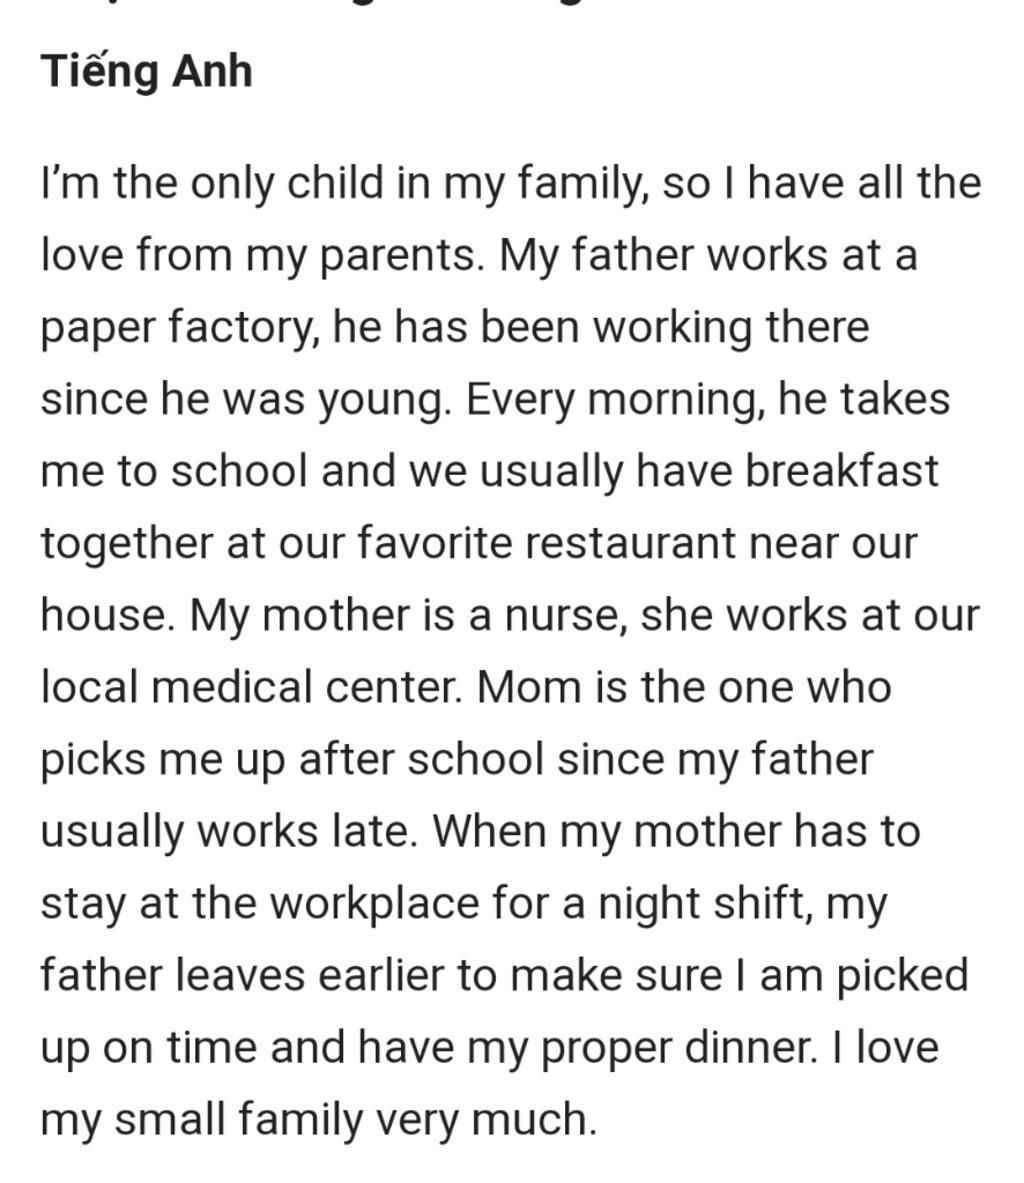Click the "Tiếng Anh" heading
Screen dimensions: 1024x1183
click(146, 72)
